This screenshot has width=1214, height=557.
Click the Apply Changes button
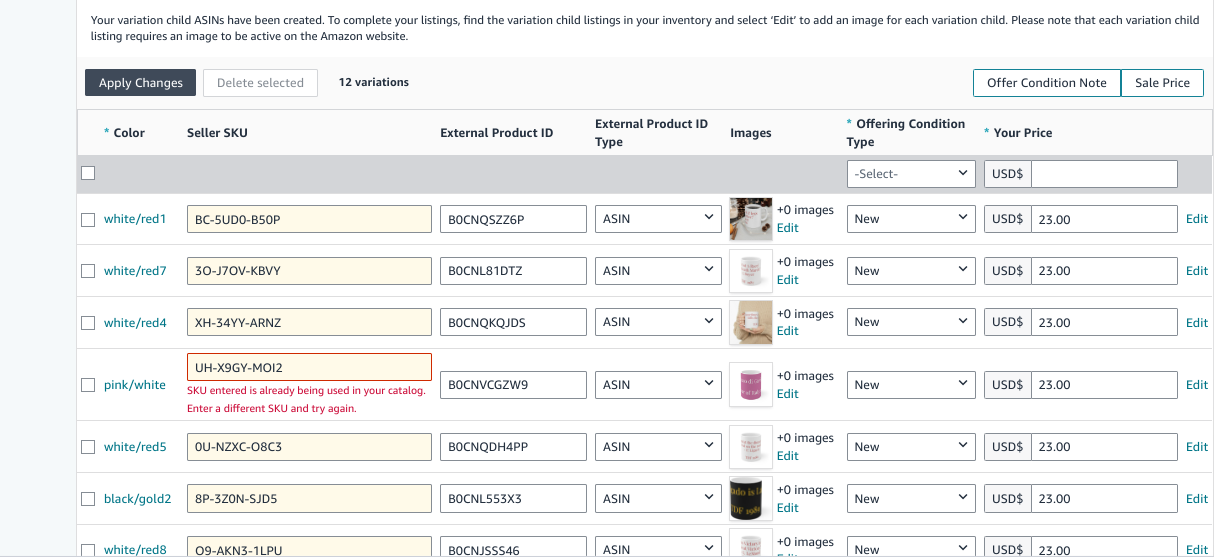140,83
